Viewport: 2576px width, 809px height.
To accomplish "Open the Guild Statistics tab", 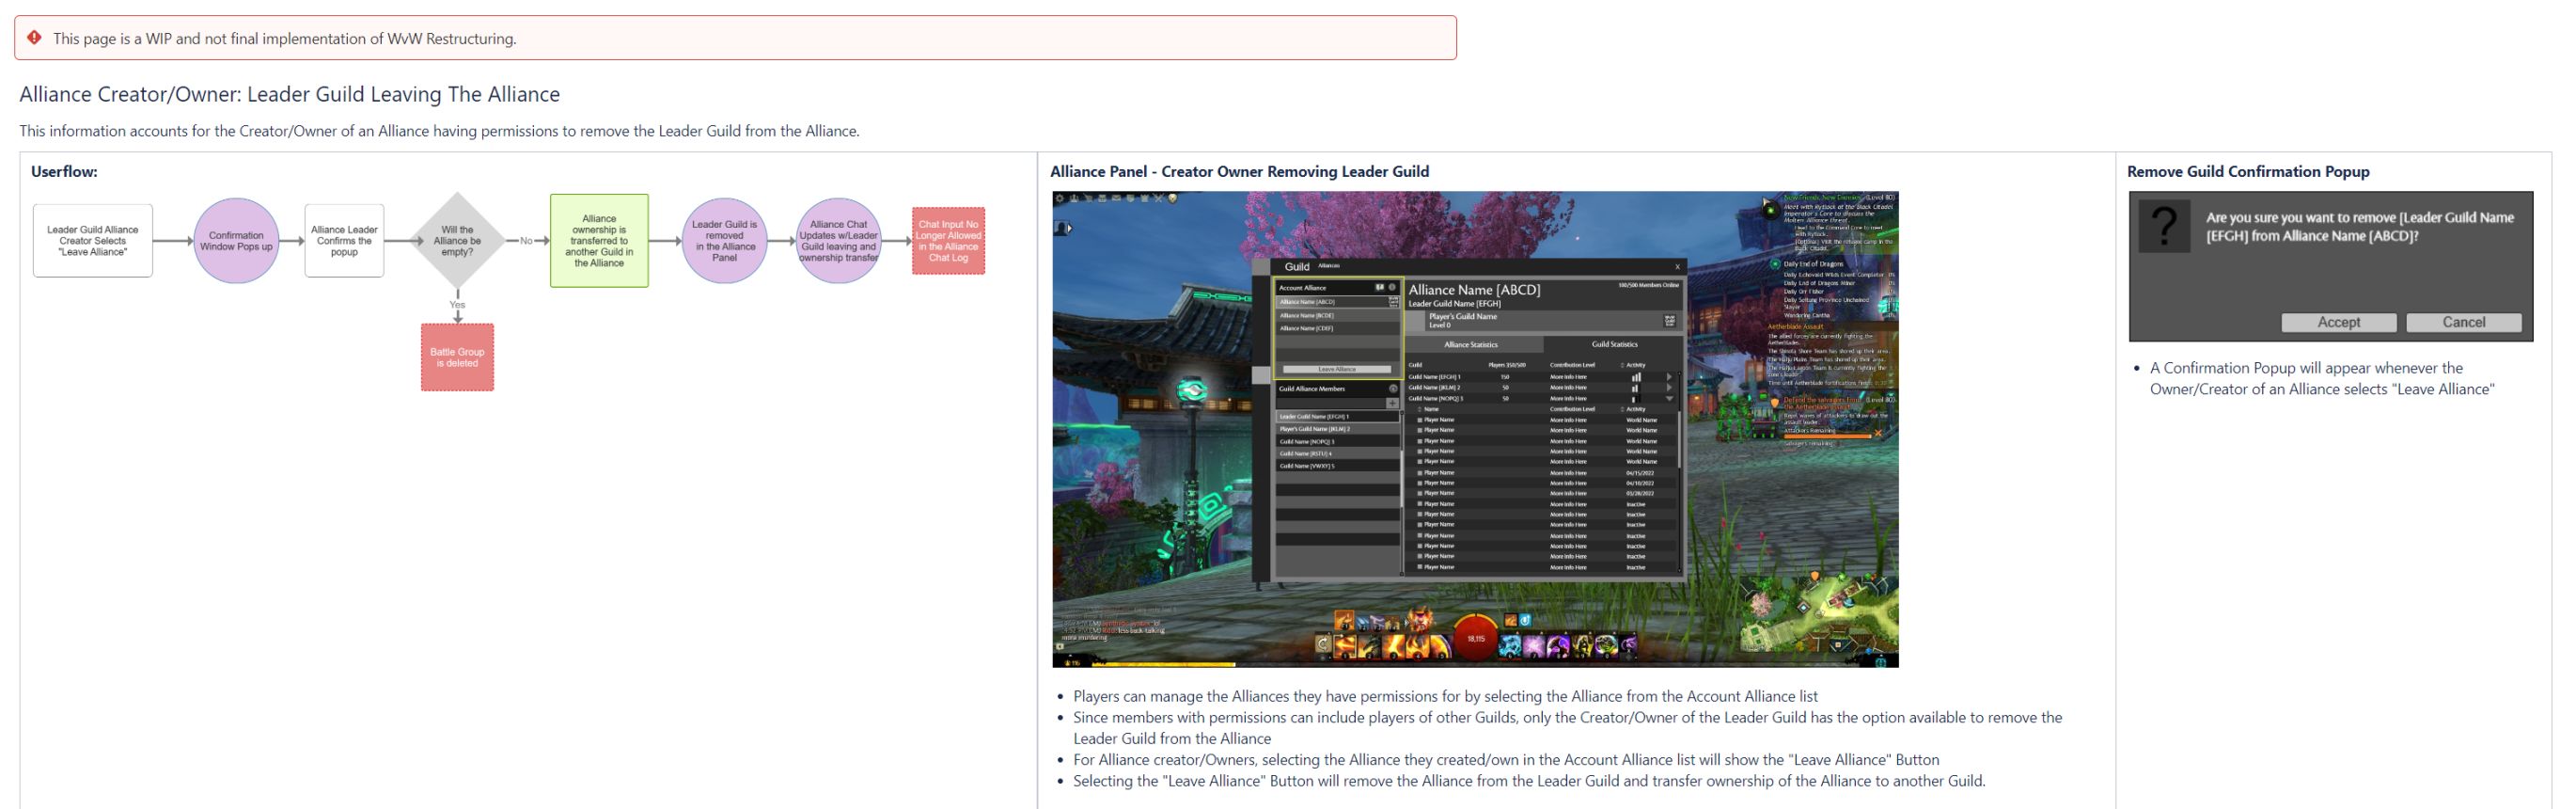I will [1614, 345].
